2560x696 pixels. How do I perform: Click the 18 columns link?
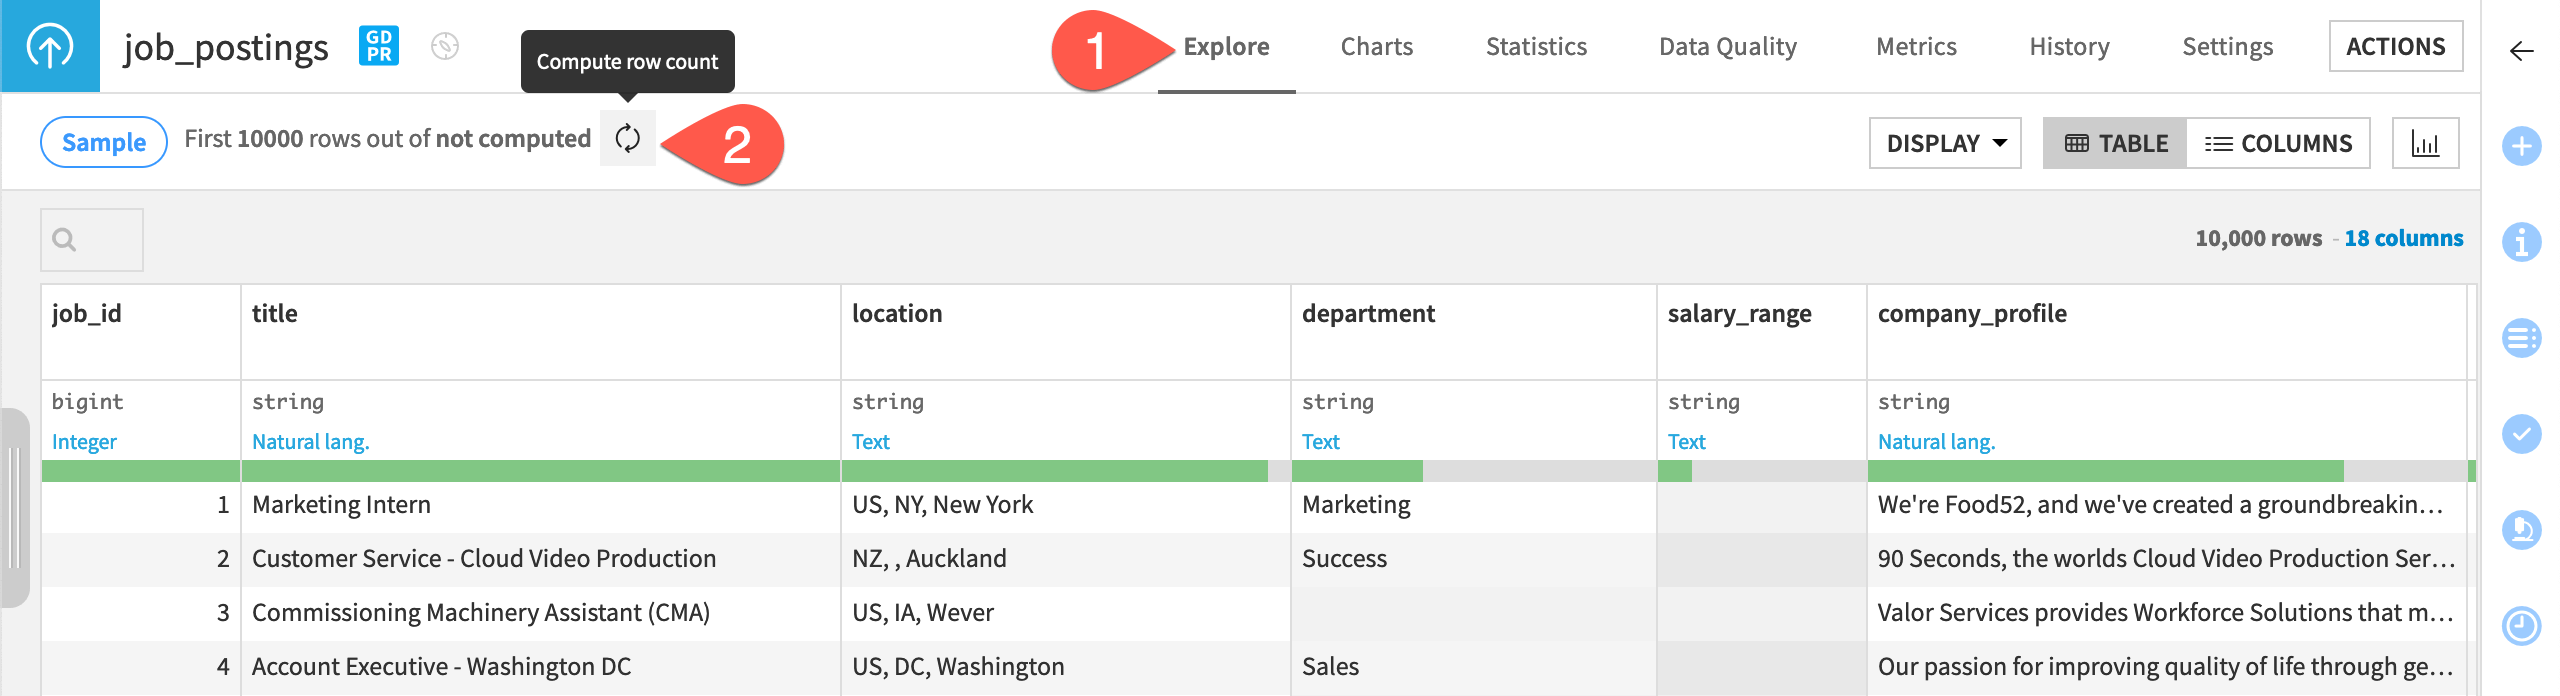[x=2403, y=238]
